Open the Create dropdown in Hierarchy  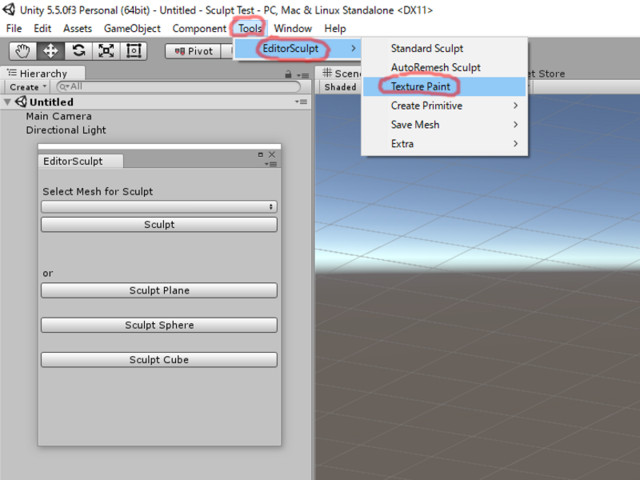tap(28, 87)
